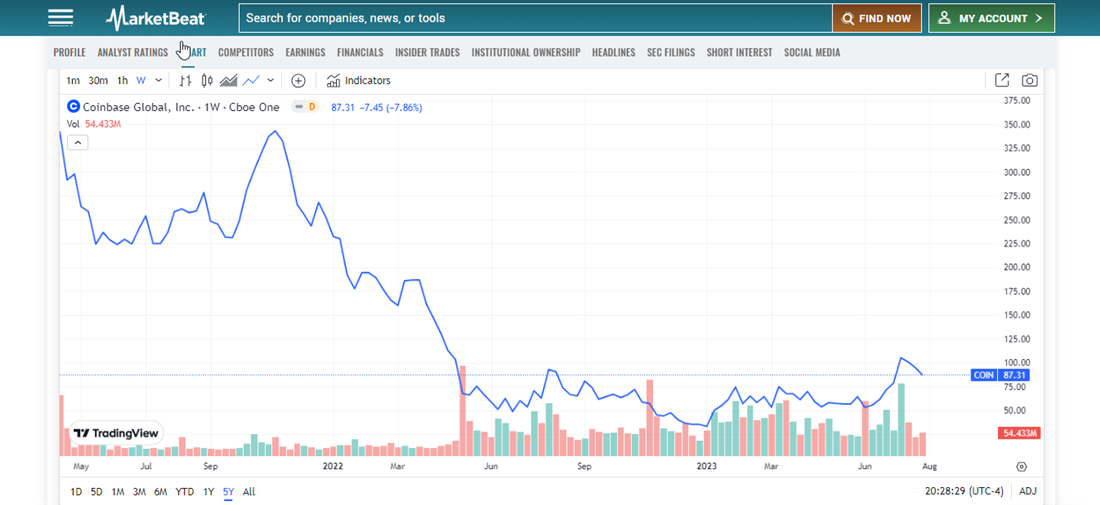
Task: Select the 1Y date range
Action: (x=208, y=491)
